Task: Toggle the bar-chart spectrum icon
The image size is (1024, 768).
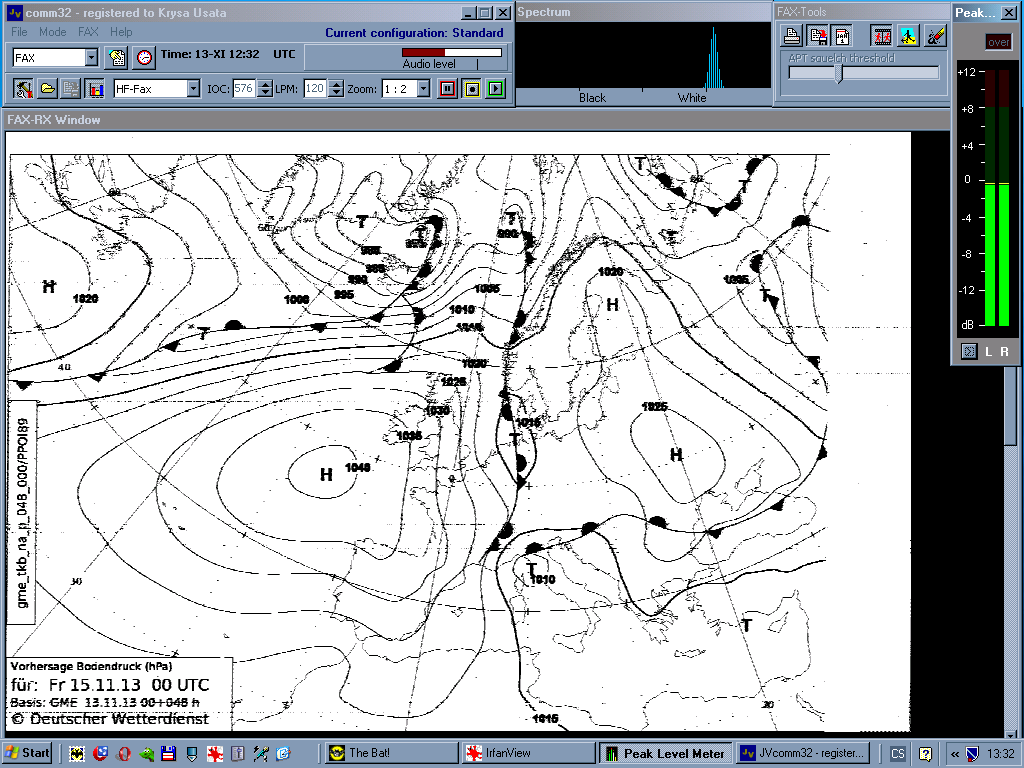Action: 95,88
